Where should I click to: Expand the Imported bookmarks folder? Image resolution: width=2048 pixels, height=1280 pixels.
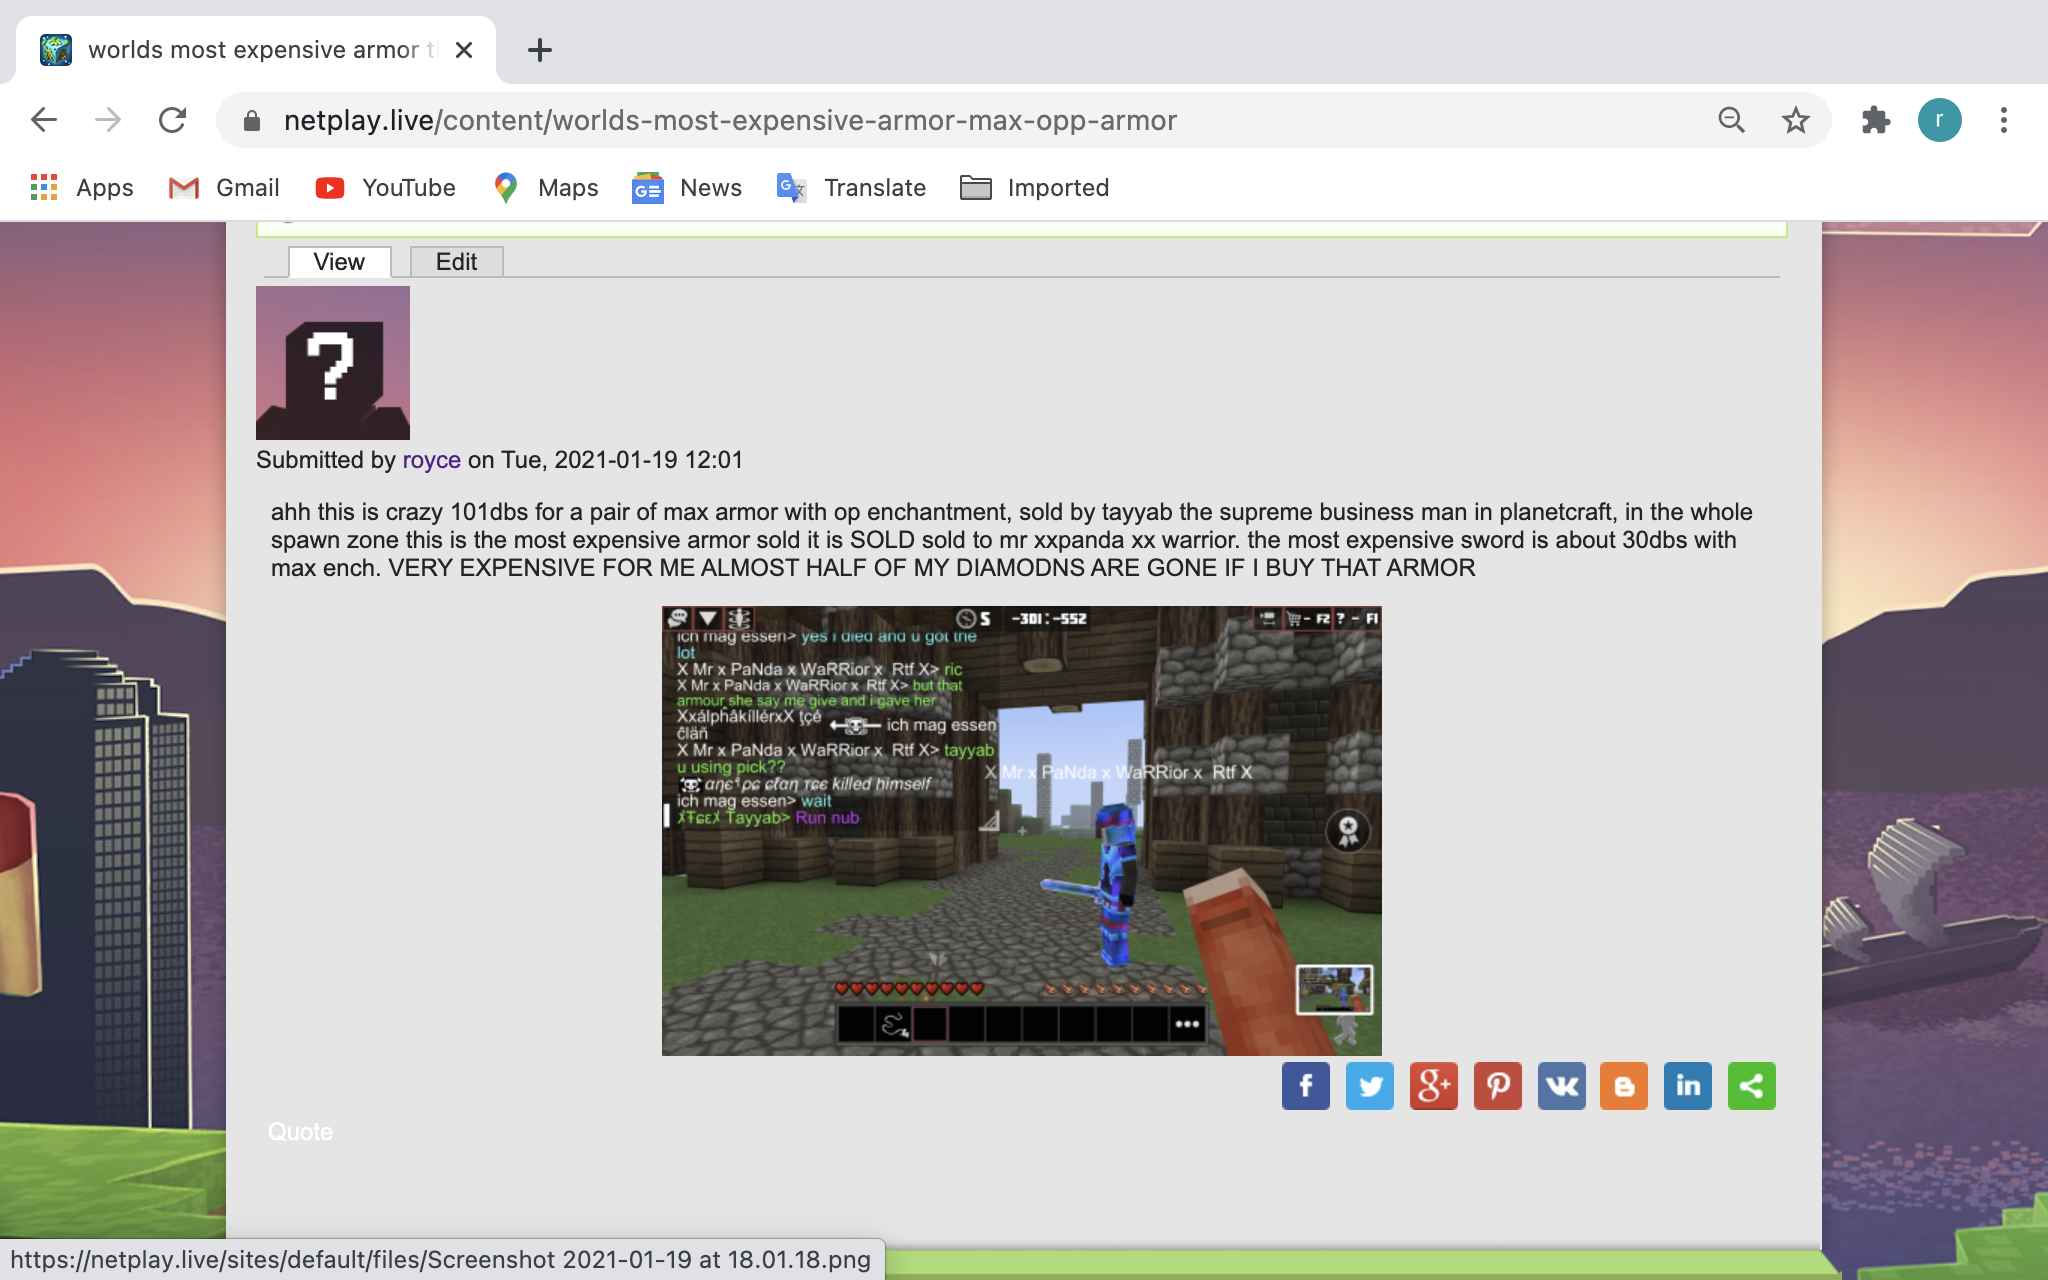pyautogui.click(x=1035, y=188)
